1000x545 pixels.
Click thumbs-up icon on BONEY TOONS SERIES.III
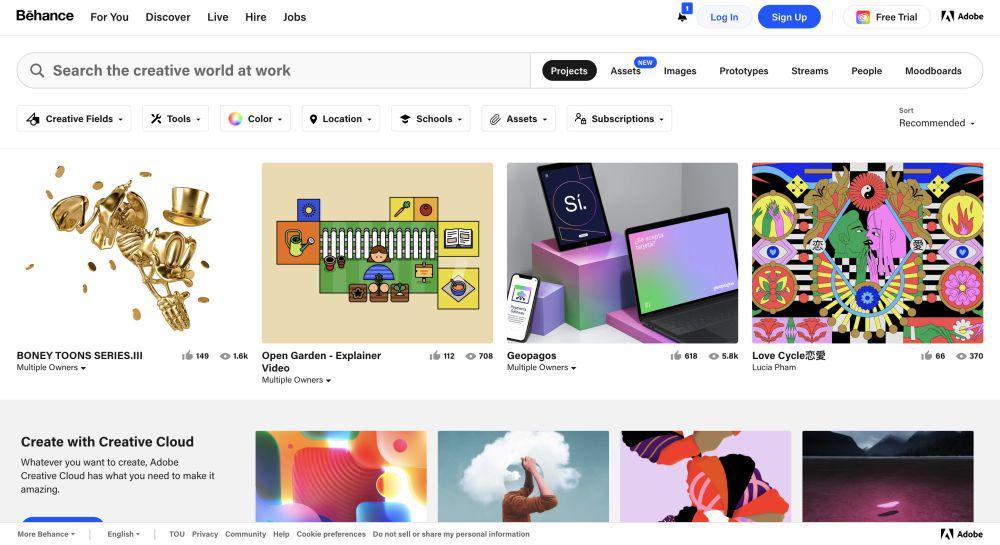pyautogui.click(x=187, y=356)
